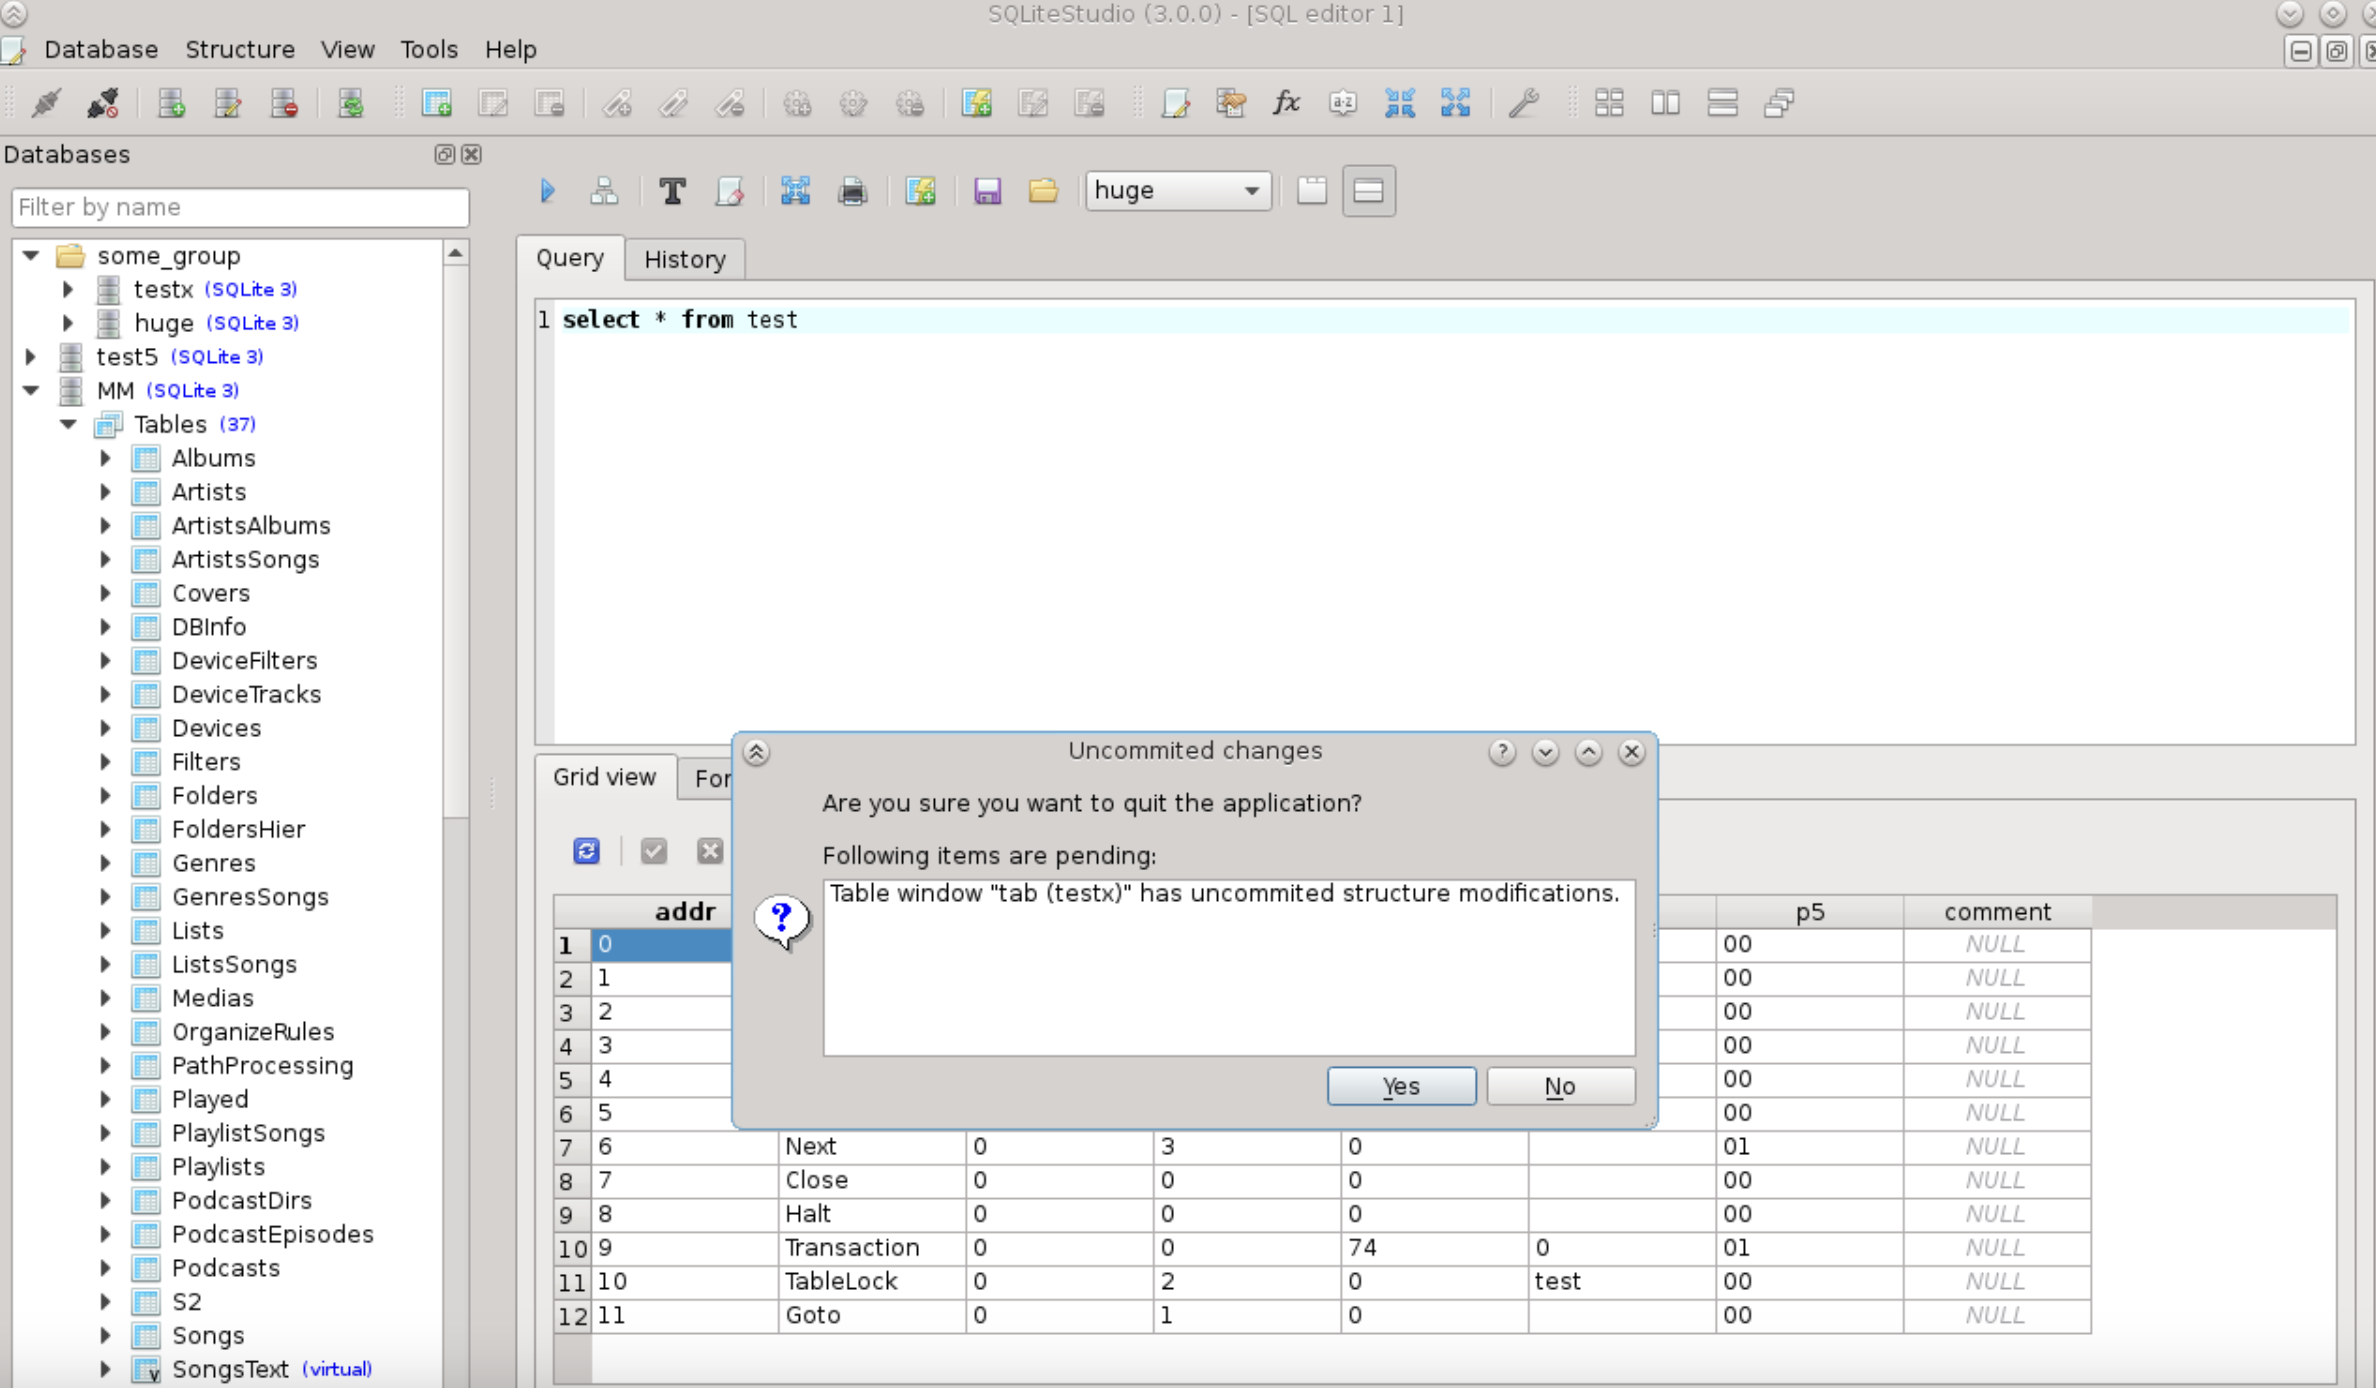Image resolution: width=2376 pixels, height=1388 pixels.
Task: Click the Connect to database plug icon
Action: click(46, 103)
